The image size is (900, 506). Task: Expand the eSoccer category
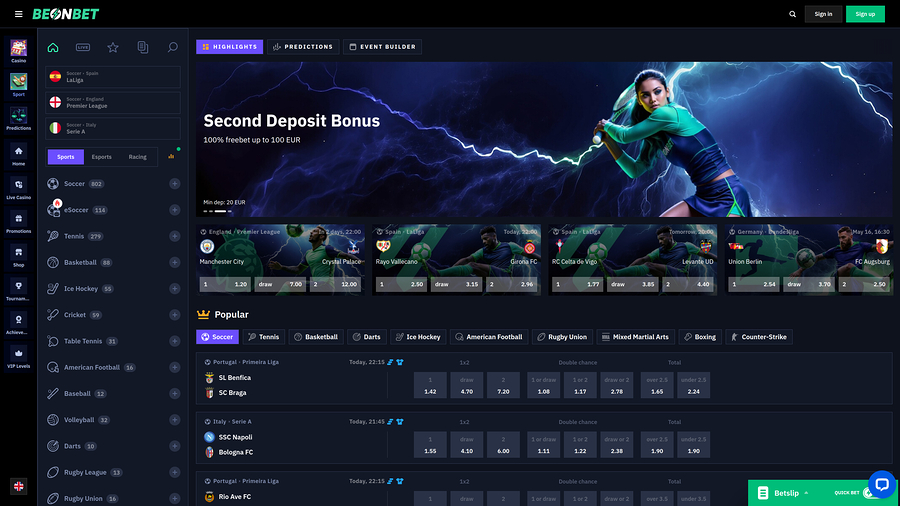pos(174,210)
